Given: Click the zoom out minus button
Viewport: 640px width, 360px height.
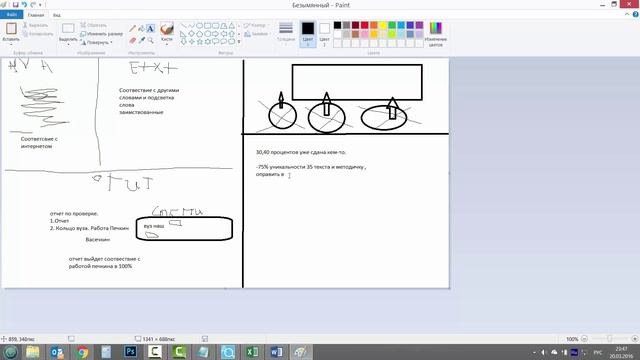Looking at the screenshot, I should coord(584,339).
